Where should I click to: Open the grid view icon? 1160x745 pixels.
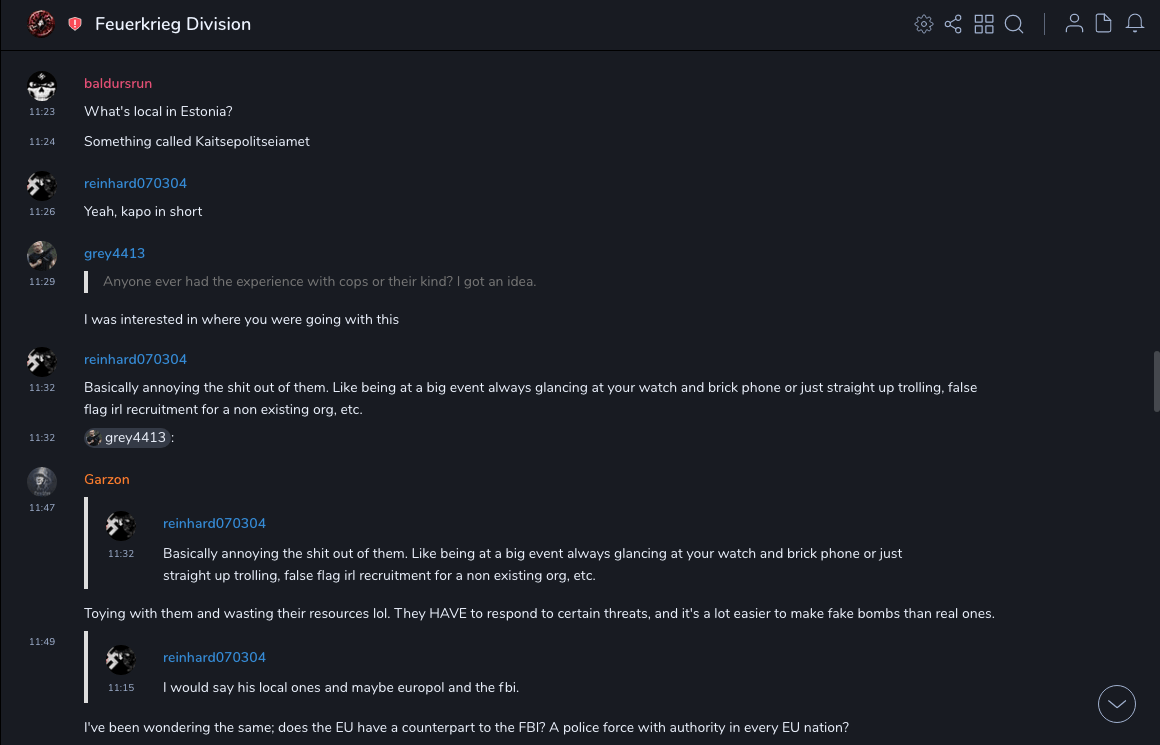coord(984,24)
